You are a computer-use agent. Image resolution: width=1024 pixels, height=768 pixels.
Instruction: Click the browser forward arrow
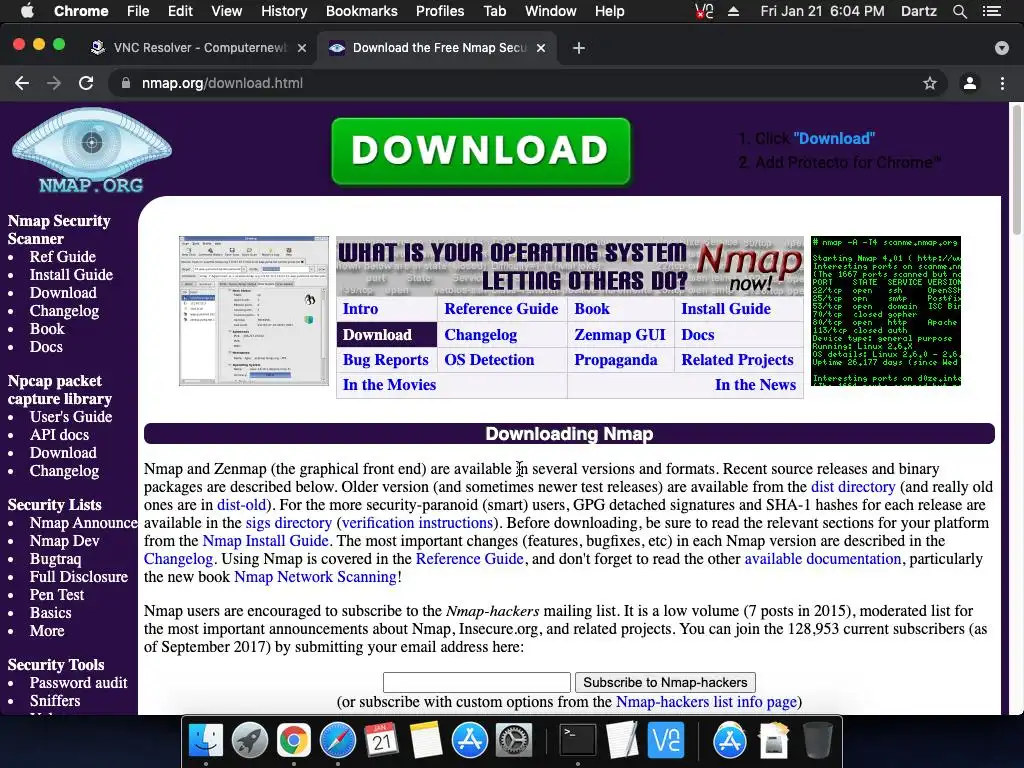(54, 83)
